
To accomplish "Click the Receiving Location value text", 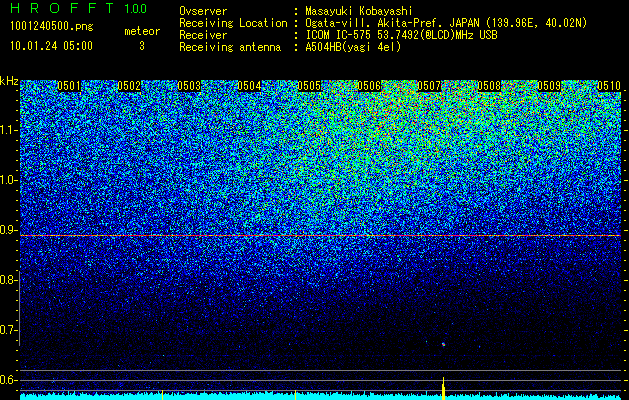I will (446, 23).
